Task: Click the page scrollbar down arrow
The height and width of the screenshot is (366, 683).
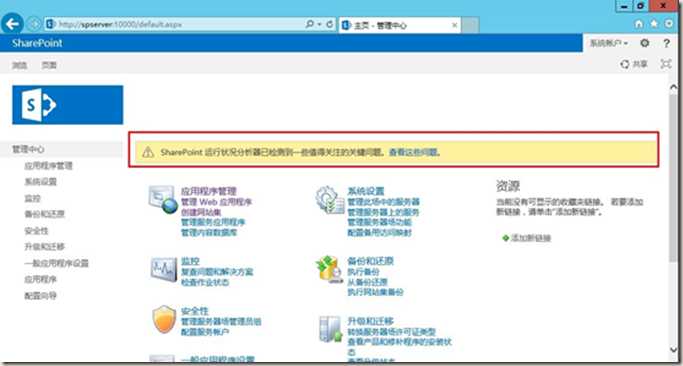Action: (x=673, y=349)
